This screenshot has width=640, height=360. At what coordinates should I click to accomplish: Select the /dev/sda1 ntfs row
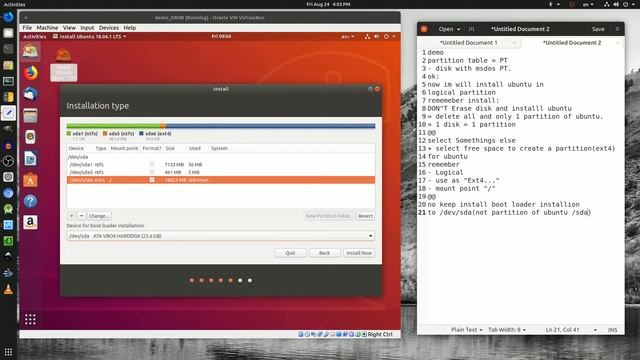220,164
